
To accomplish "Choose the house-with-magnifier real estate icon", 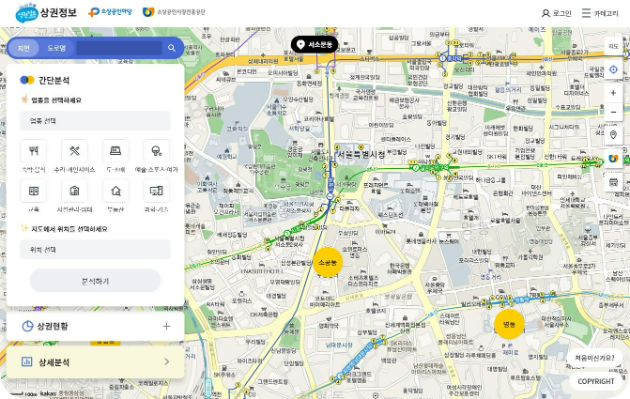I will (x=116, y=191).
